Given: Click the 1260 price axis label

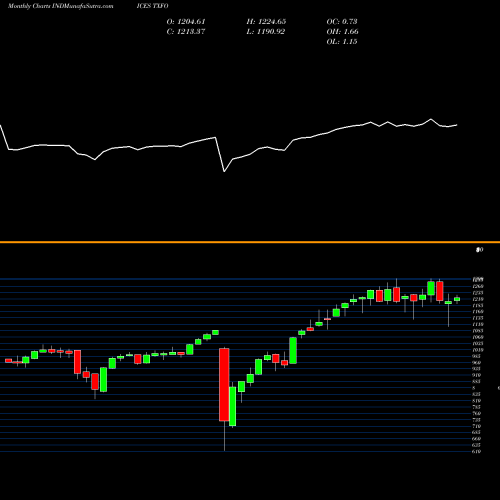Looking at the screenshot, I should click(478, 286).
